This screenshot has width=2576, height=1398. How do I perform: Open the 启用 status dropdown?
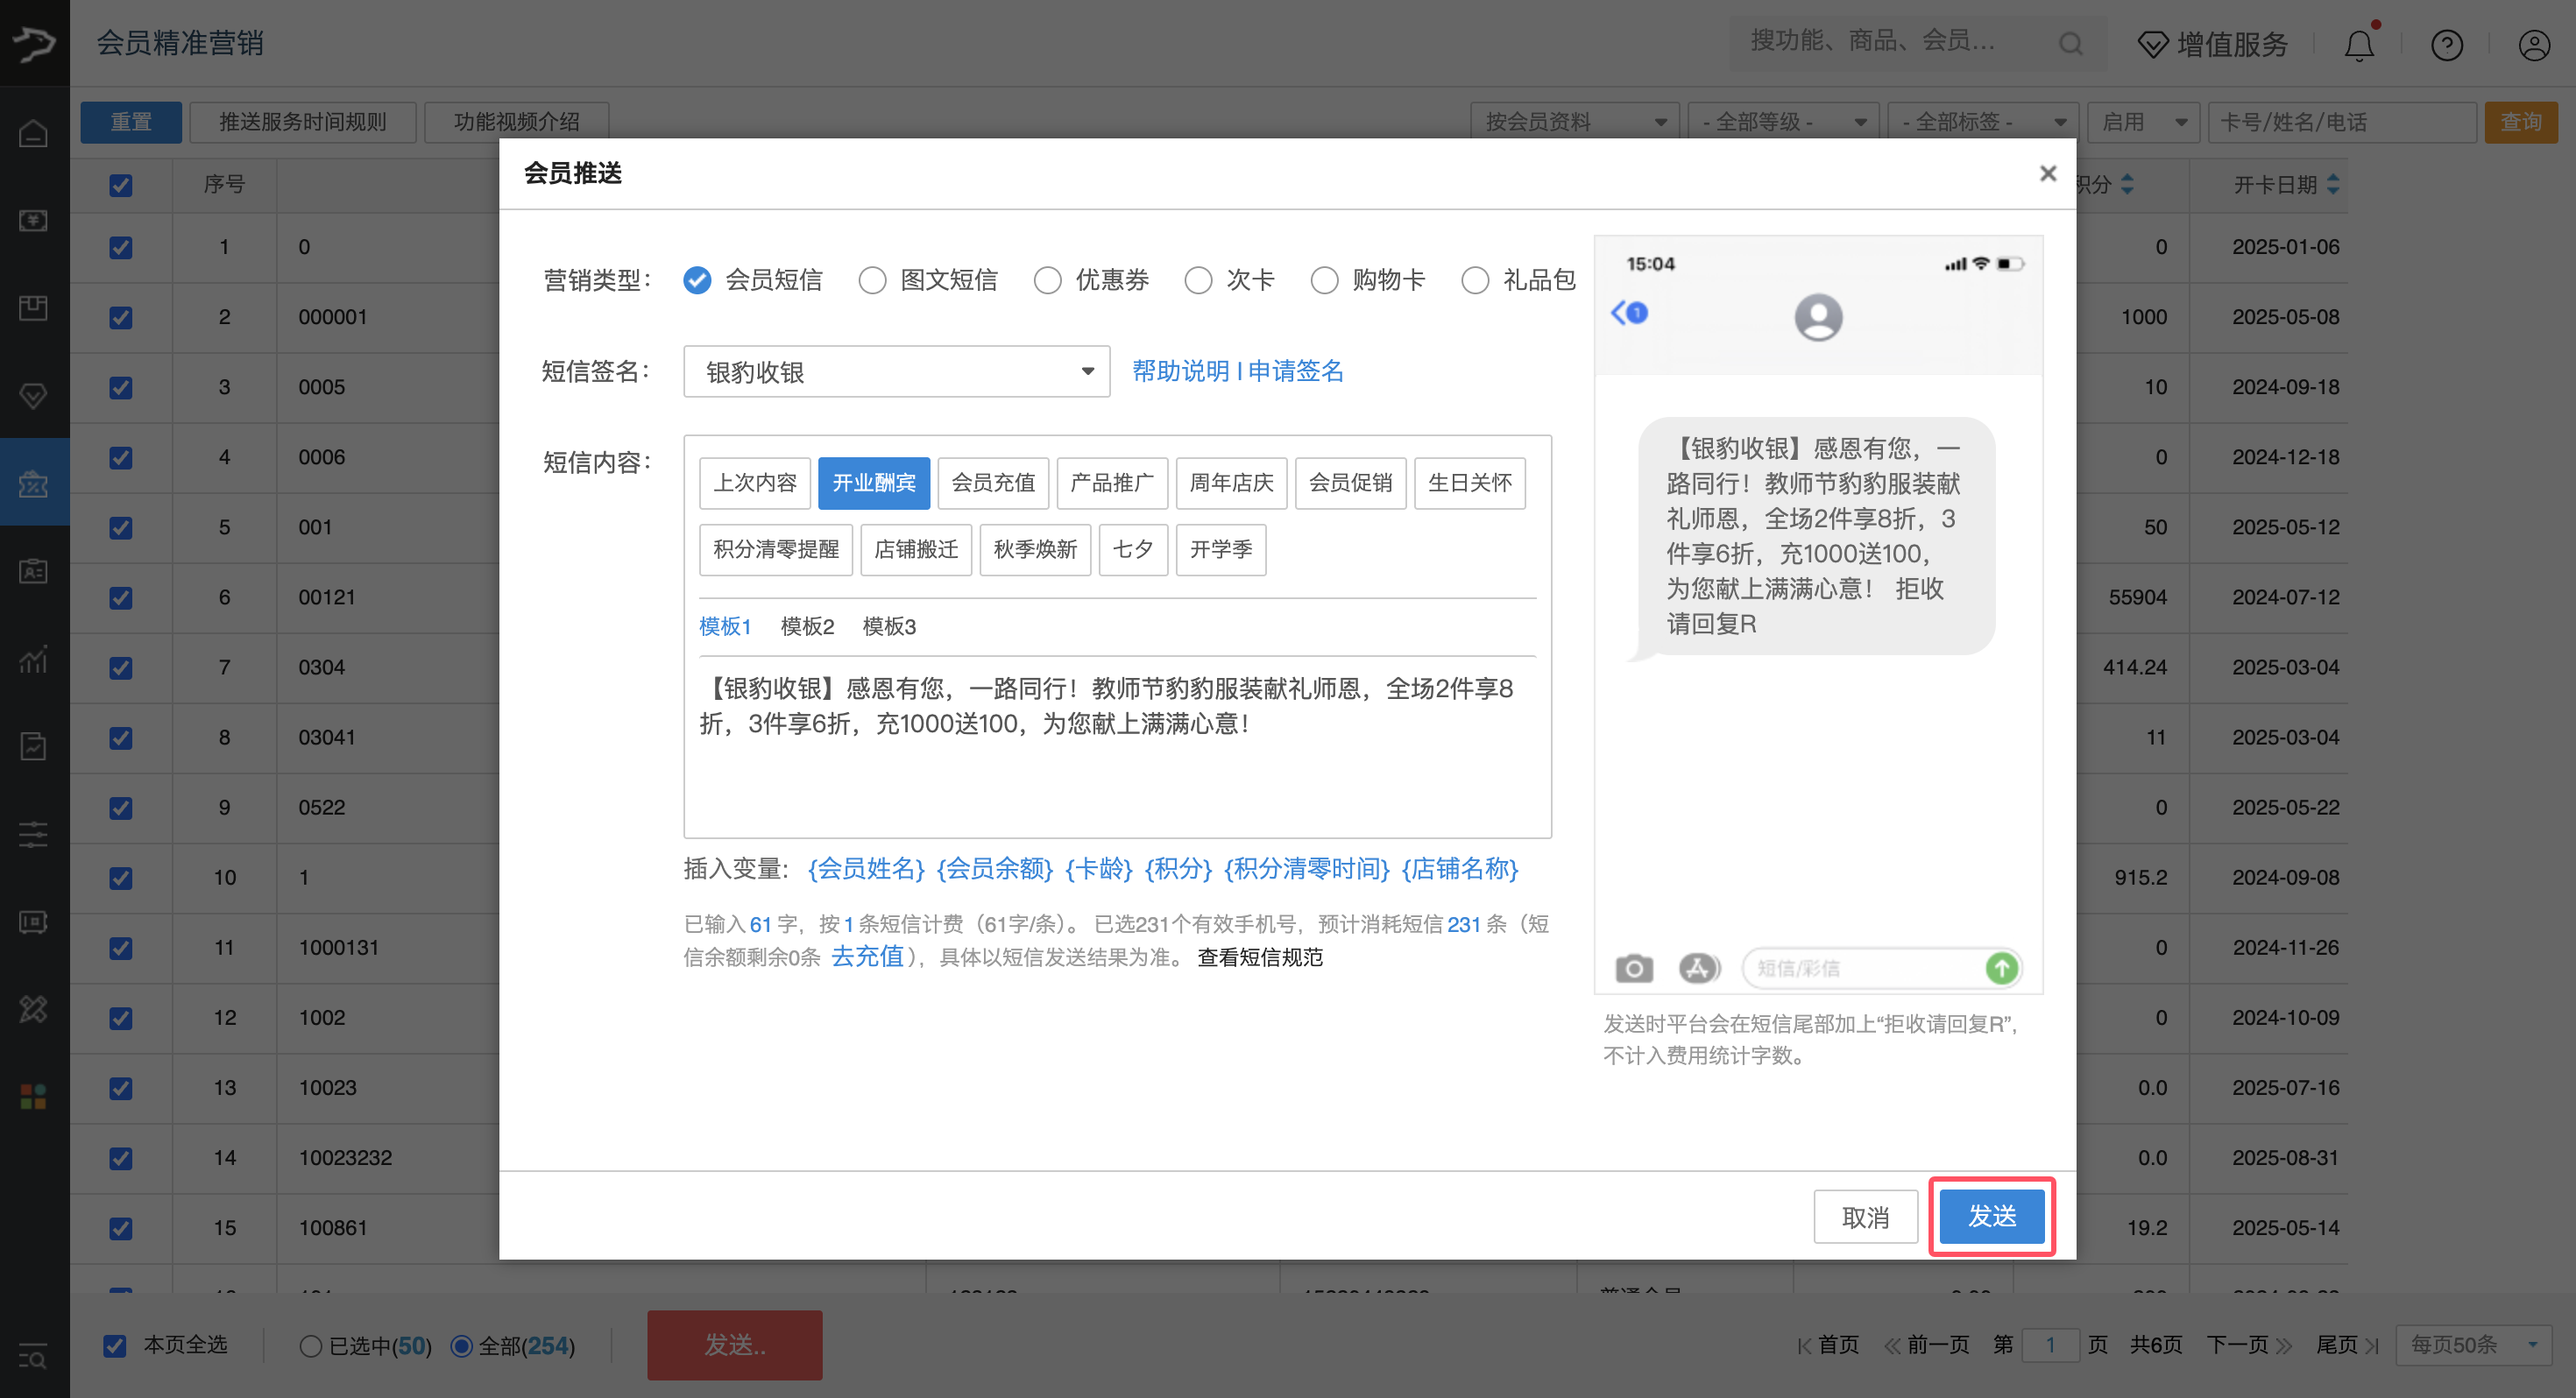tap(2144, 122)
